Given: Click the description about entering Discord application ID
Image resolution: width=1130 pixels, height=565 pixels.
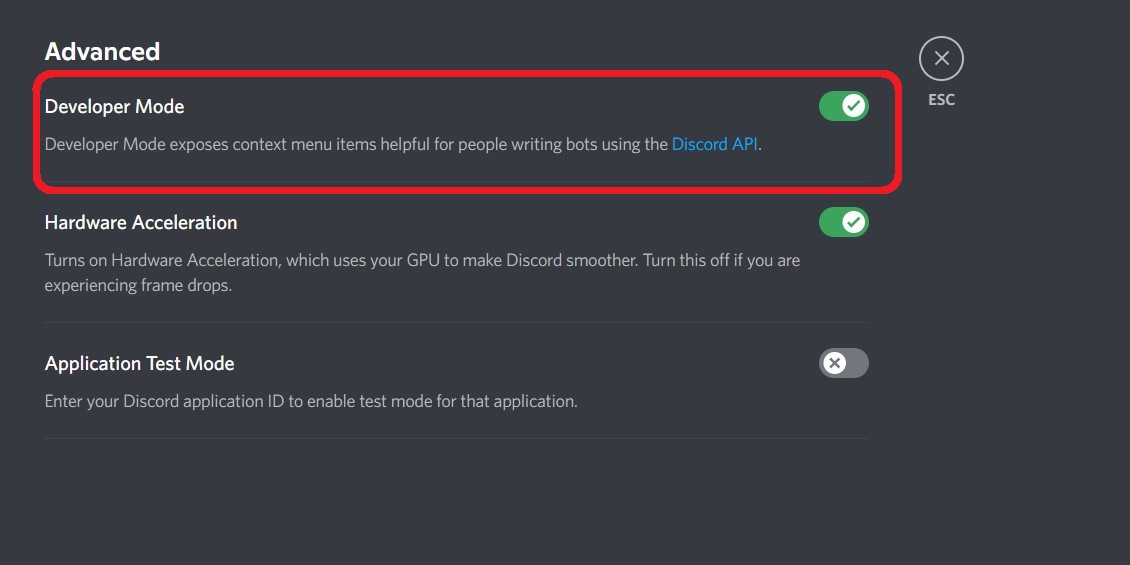Looking at the screenshot, I should pos(311,401).
